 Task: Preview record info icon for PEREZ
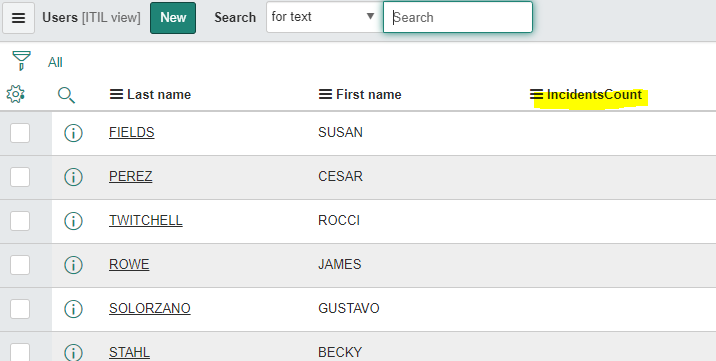pos(73,177)
